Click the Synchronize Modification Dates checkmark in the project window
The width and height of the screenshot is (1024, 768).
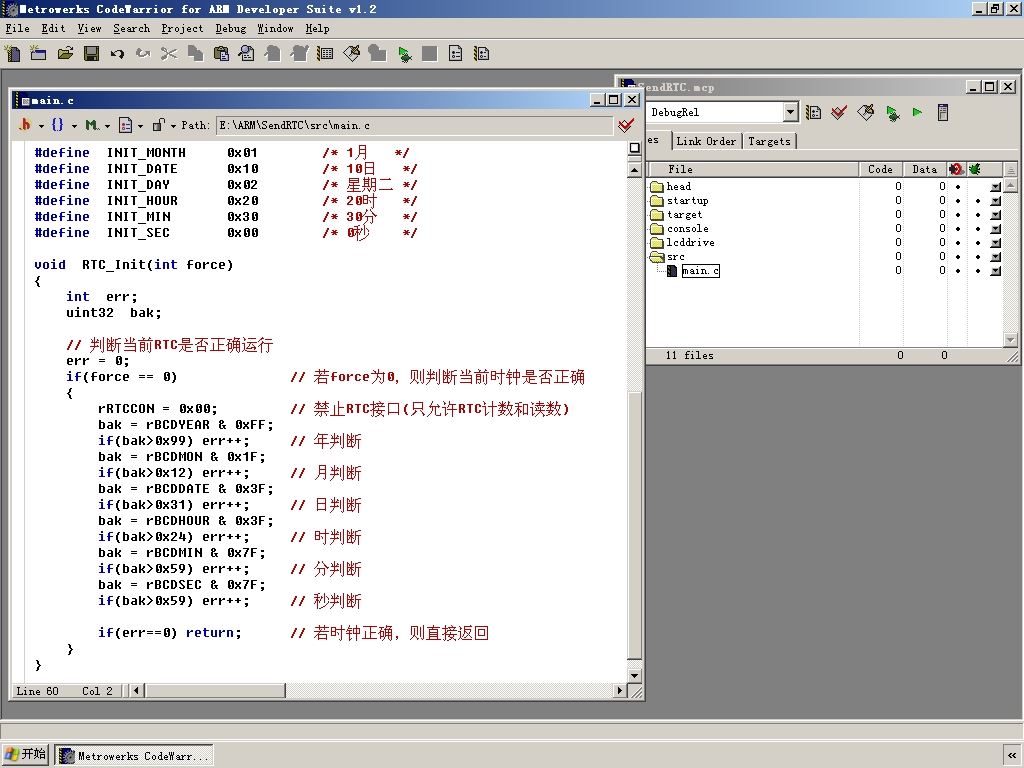[x=839, y=112]
